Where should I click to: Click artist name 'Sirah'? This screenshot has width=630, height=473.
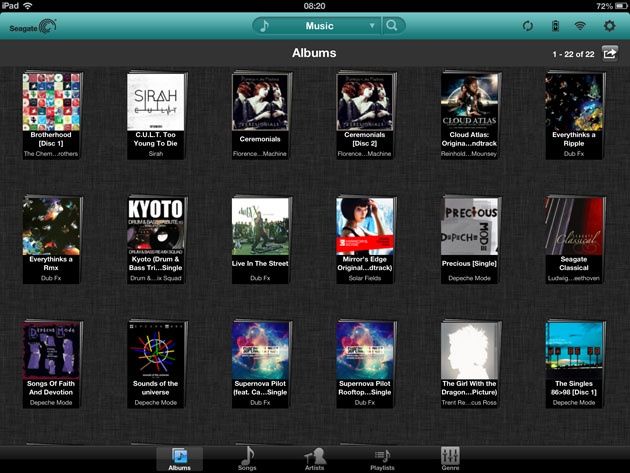155,154
